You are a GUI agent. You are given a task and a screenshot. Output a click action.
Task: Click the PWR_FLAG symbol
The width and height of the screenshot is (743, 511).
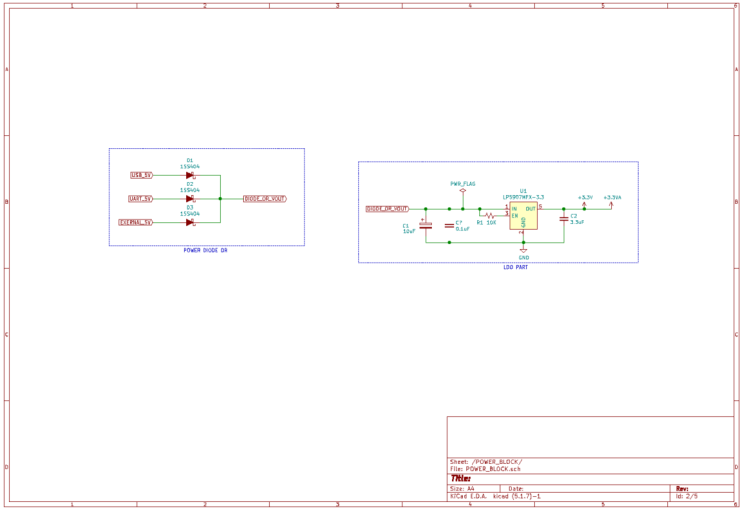(x=463, y=191)
